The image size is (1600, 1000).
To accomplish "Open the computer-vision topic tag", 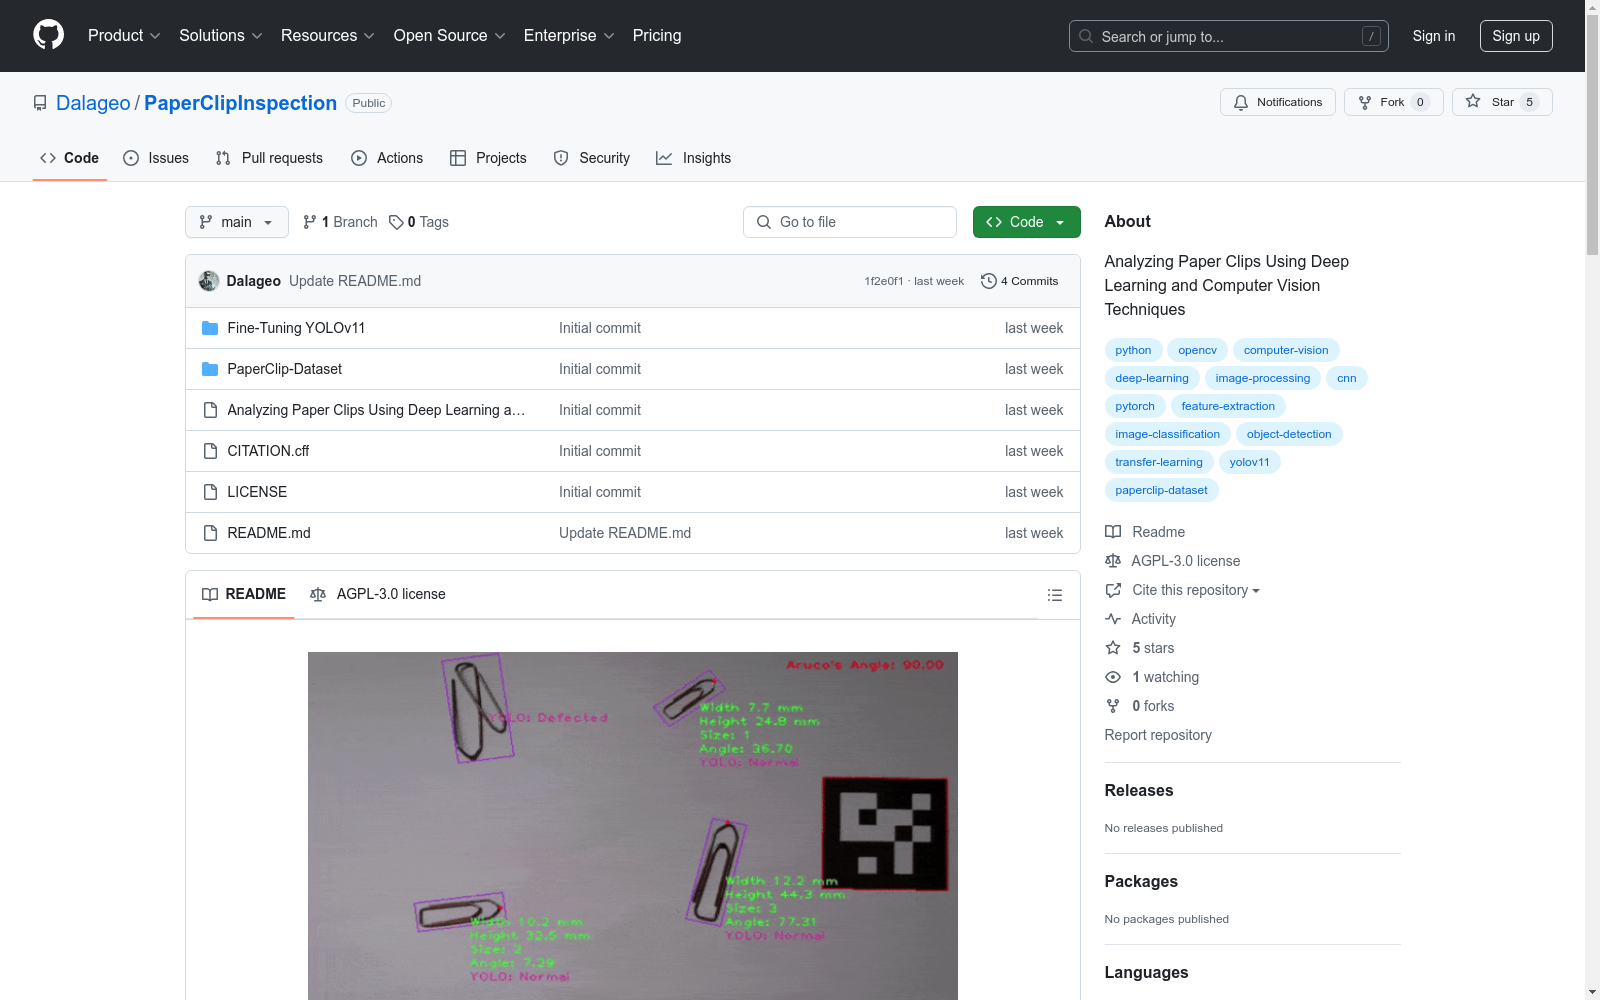I will coord(1286,350).
